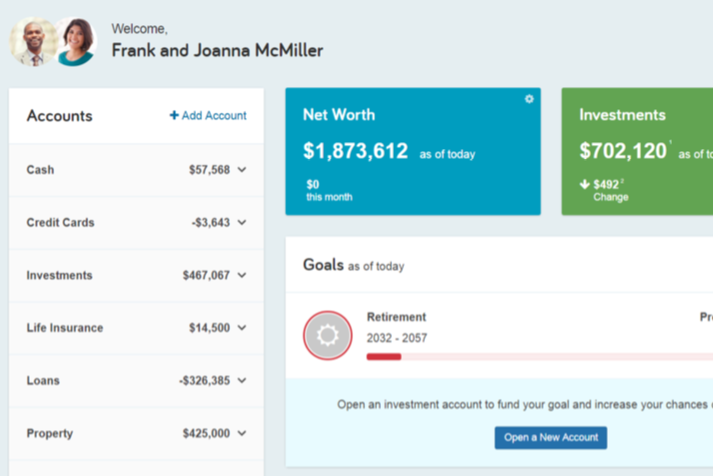Viewport: 713px width, 476px height.
Task: Click the Accounts panel heading
Action: tap(59, 116)
